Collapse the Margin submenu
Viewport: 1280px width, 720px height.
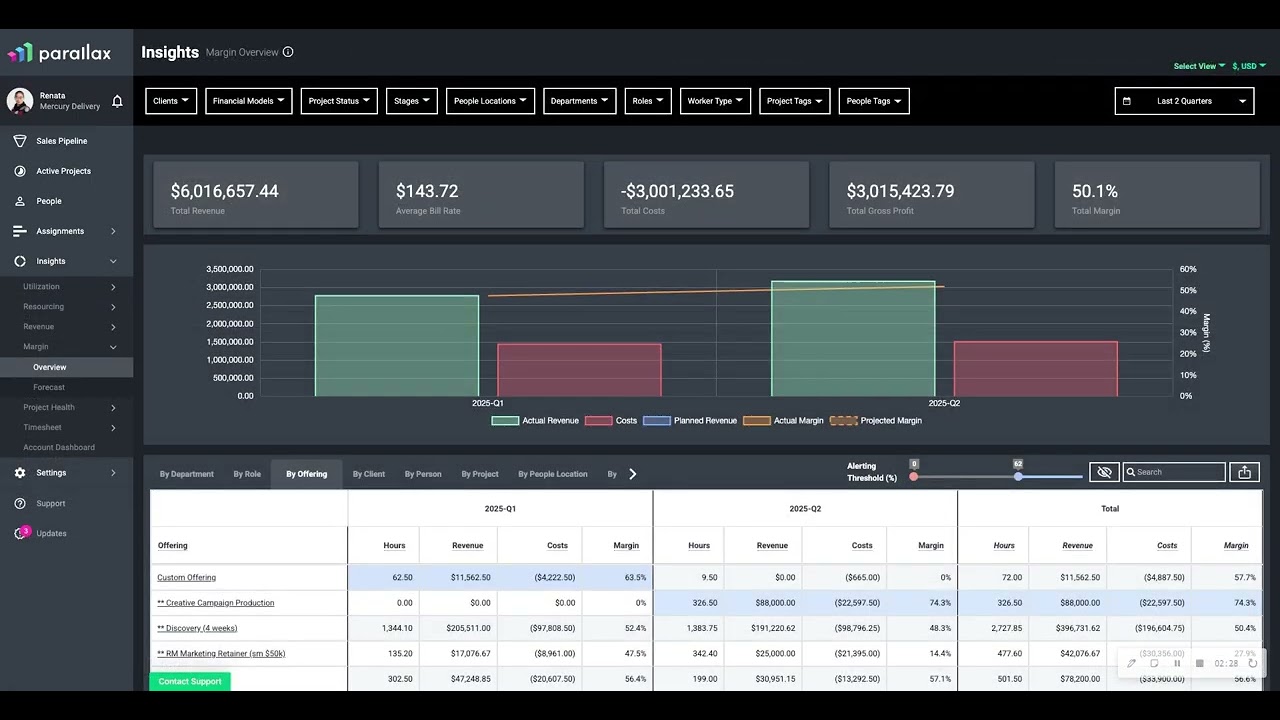point(66,347)
